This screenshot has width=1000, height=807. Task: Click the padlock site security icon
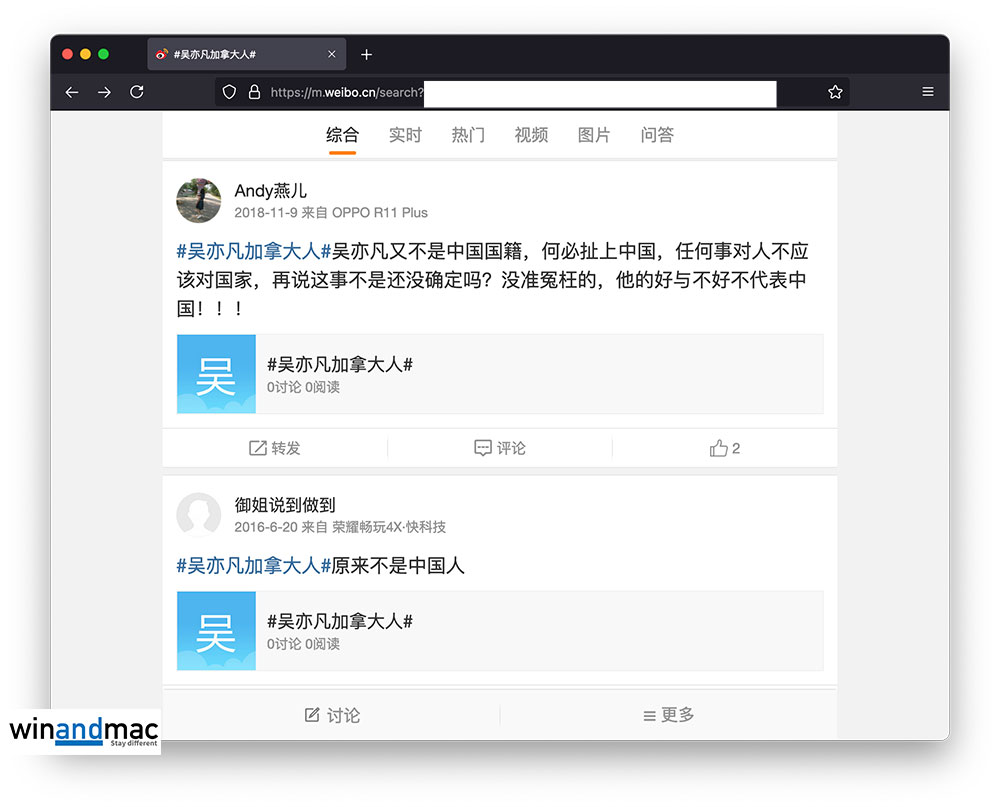point(254,92)
